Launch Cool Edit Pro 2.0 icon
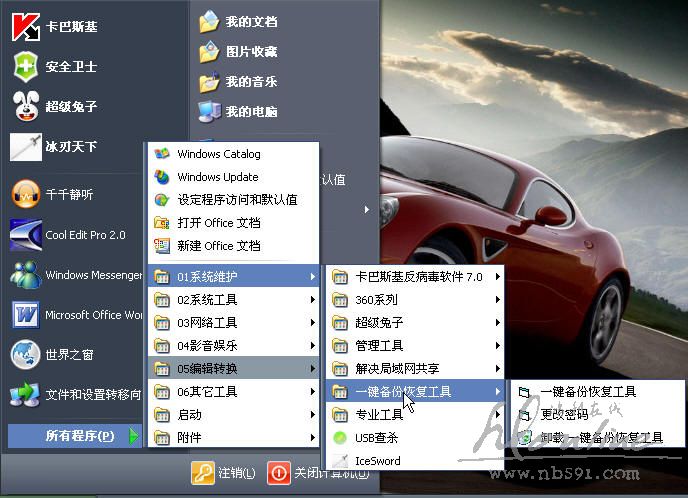Screen dimensions: 688x498 (25, 235)
